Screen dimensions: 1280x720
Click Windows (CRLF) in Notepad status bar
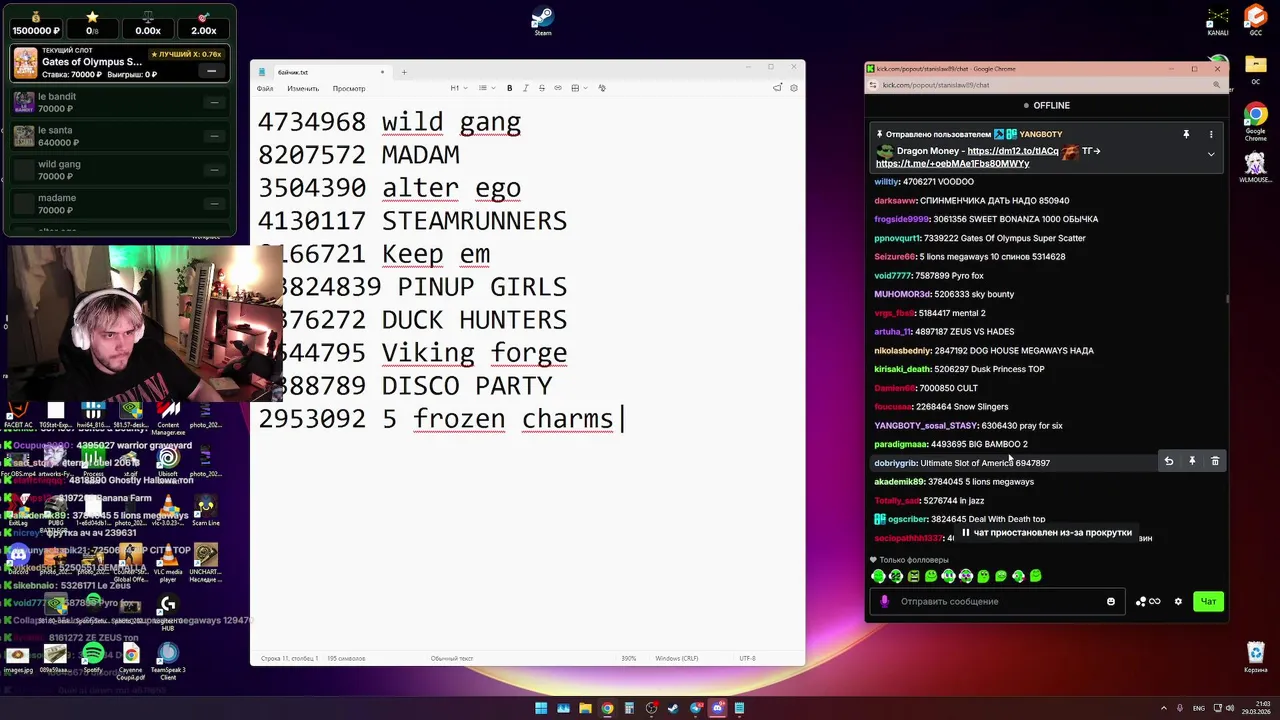click(x=677, y=658)
